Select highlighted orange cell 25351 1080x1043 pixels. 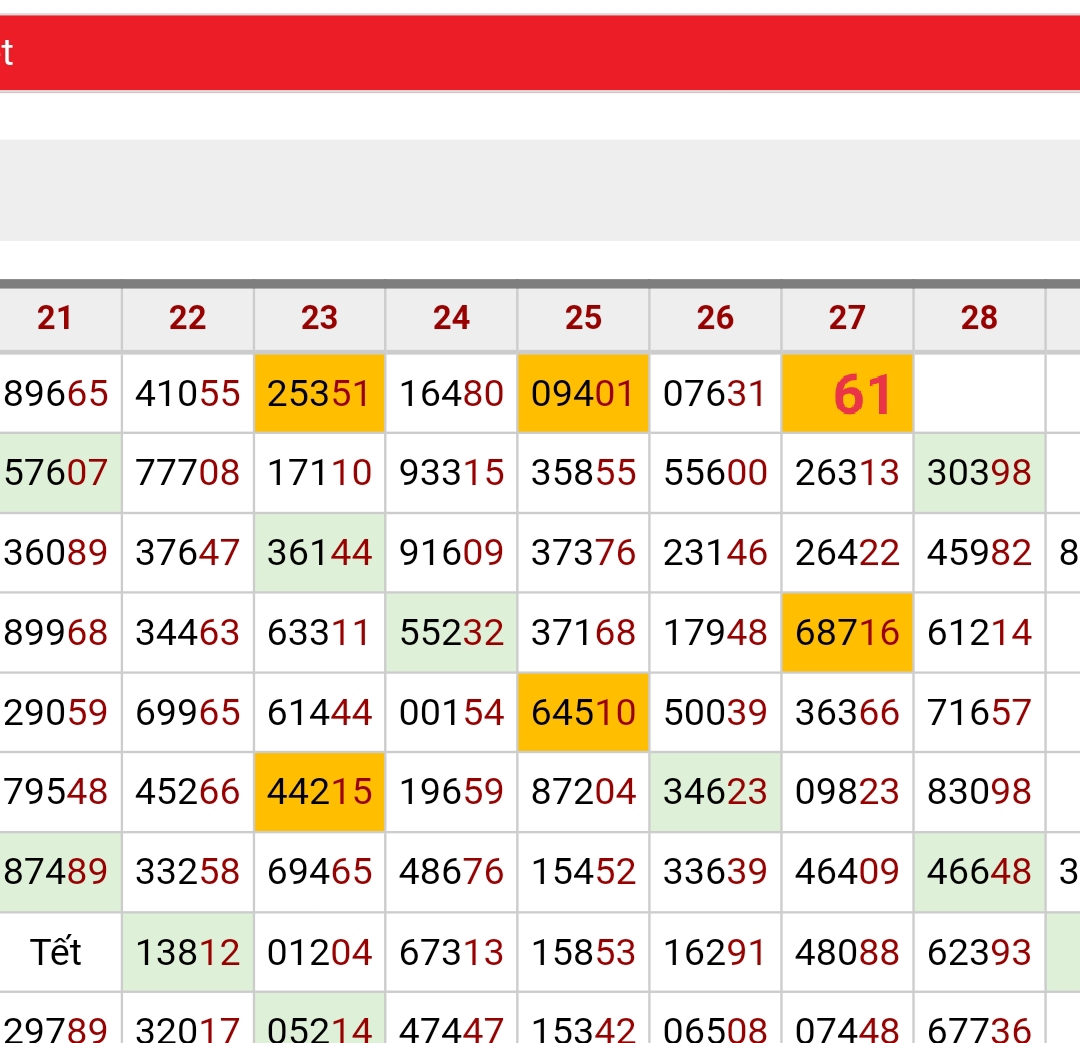click(319, 393)
